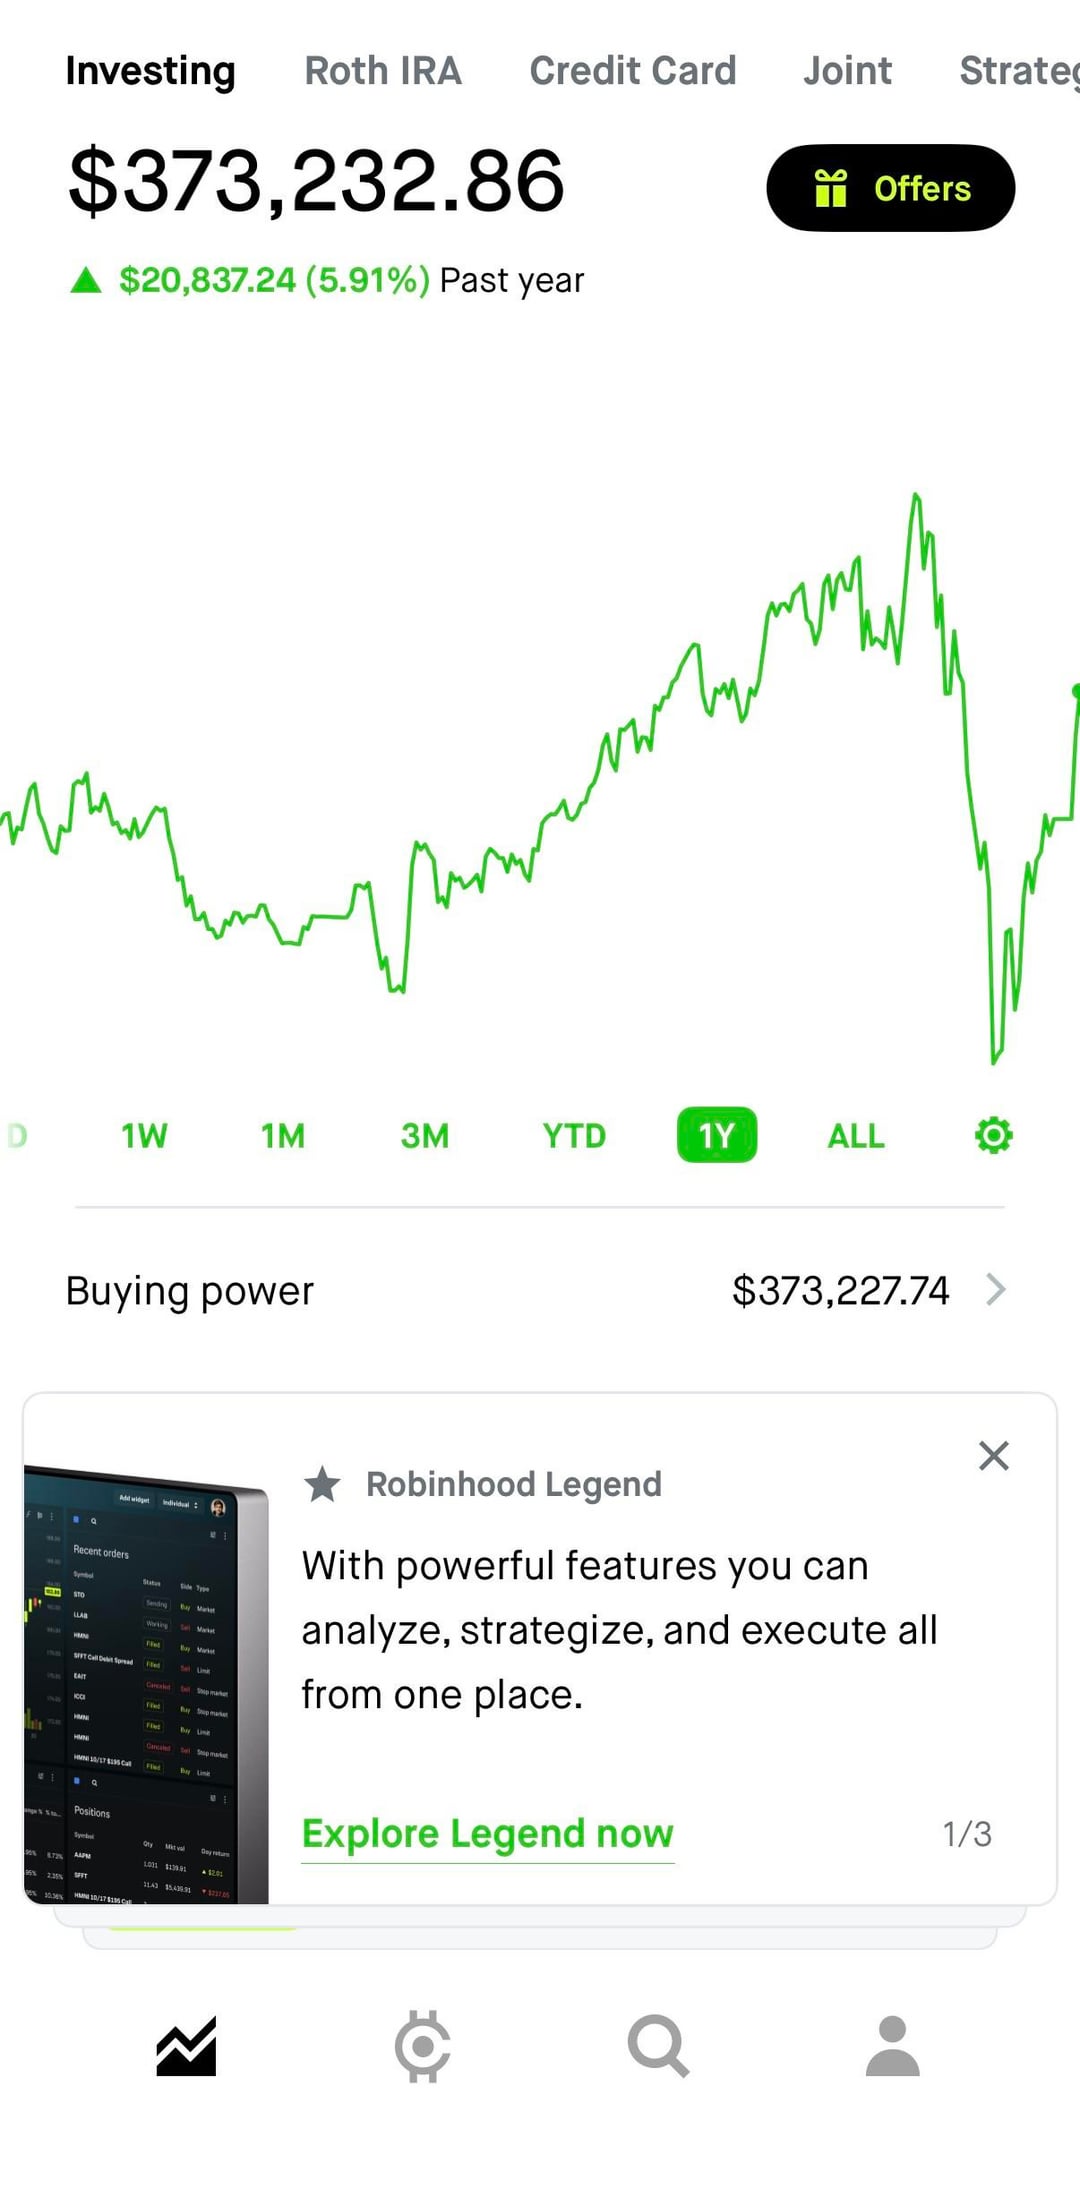Tap the Robinhood Legend star icon

coord(322,1484)
